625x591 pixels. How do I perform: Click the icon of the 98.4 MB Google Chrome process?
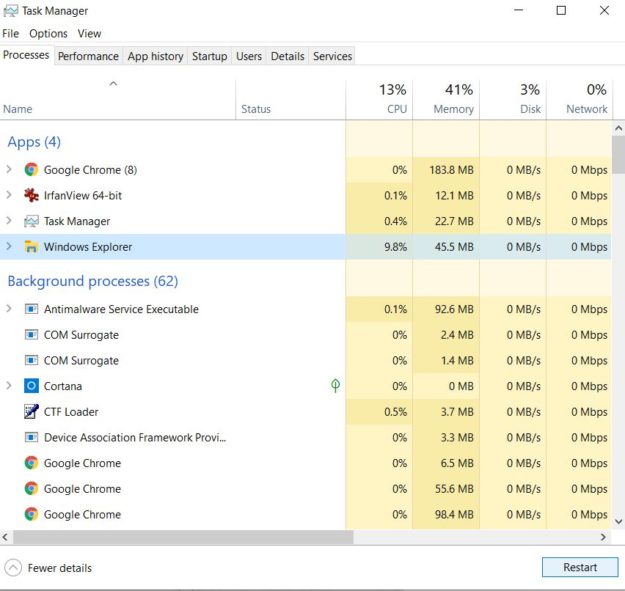31,514
